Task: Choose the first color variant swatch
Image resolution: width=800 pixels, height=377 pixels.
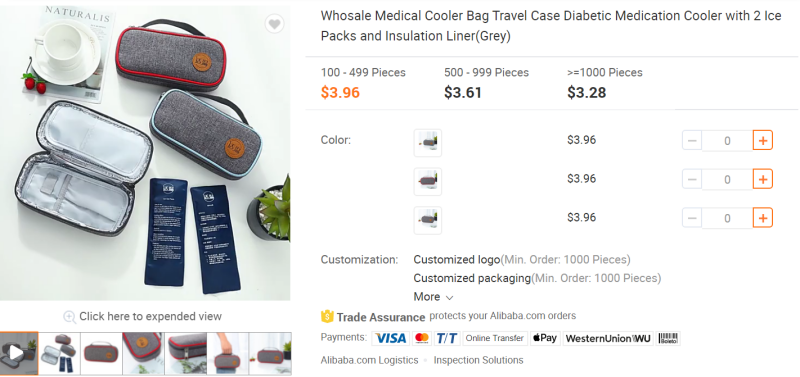Action: pyautogui.click(x=428, y=143)
